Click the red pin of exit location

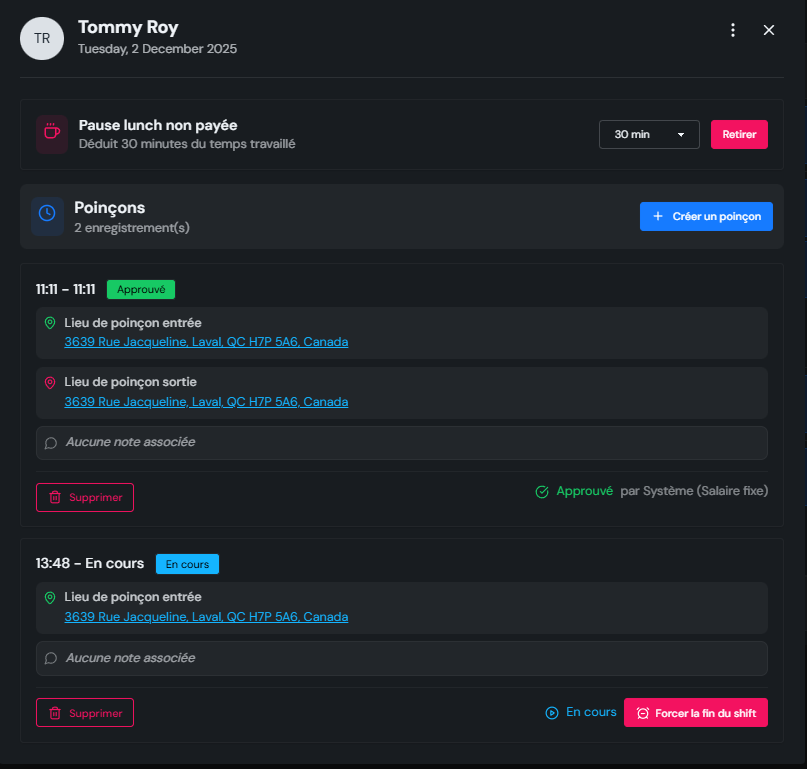coord(50,383)
